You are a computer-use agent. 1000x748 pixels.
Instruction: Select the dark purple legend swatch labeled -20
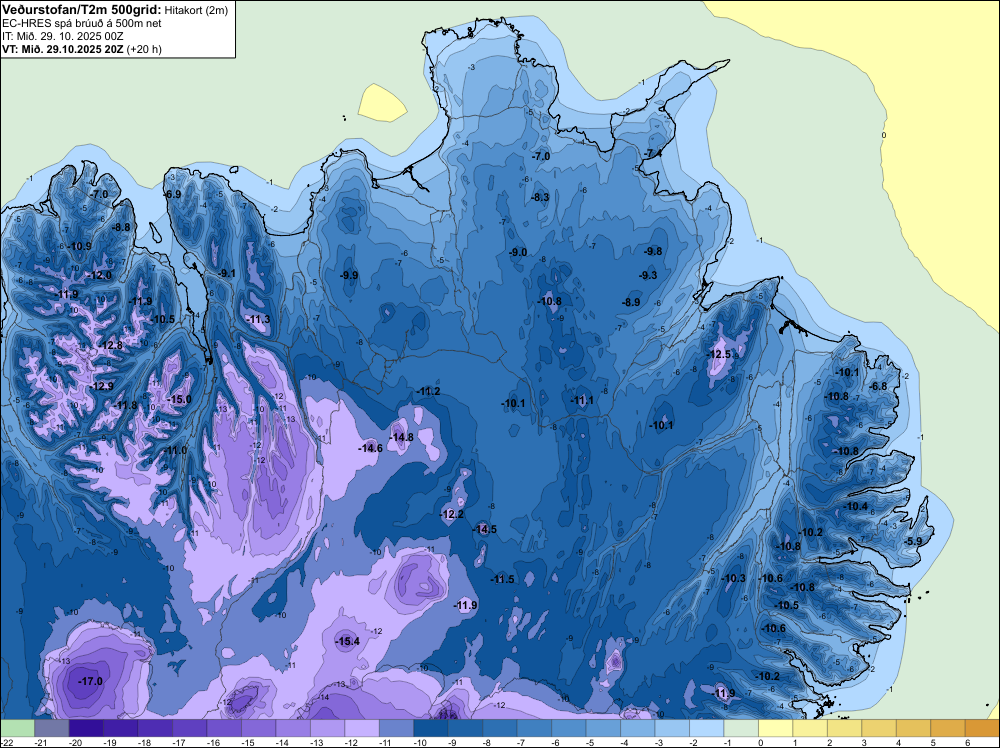click(x=86, y=728)
